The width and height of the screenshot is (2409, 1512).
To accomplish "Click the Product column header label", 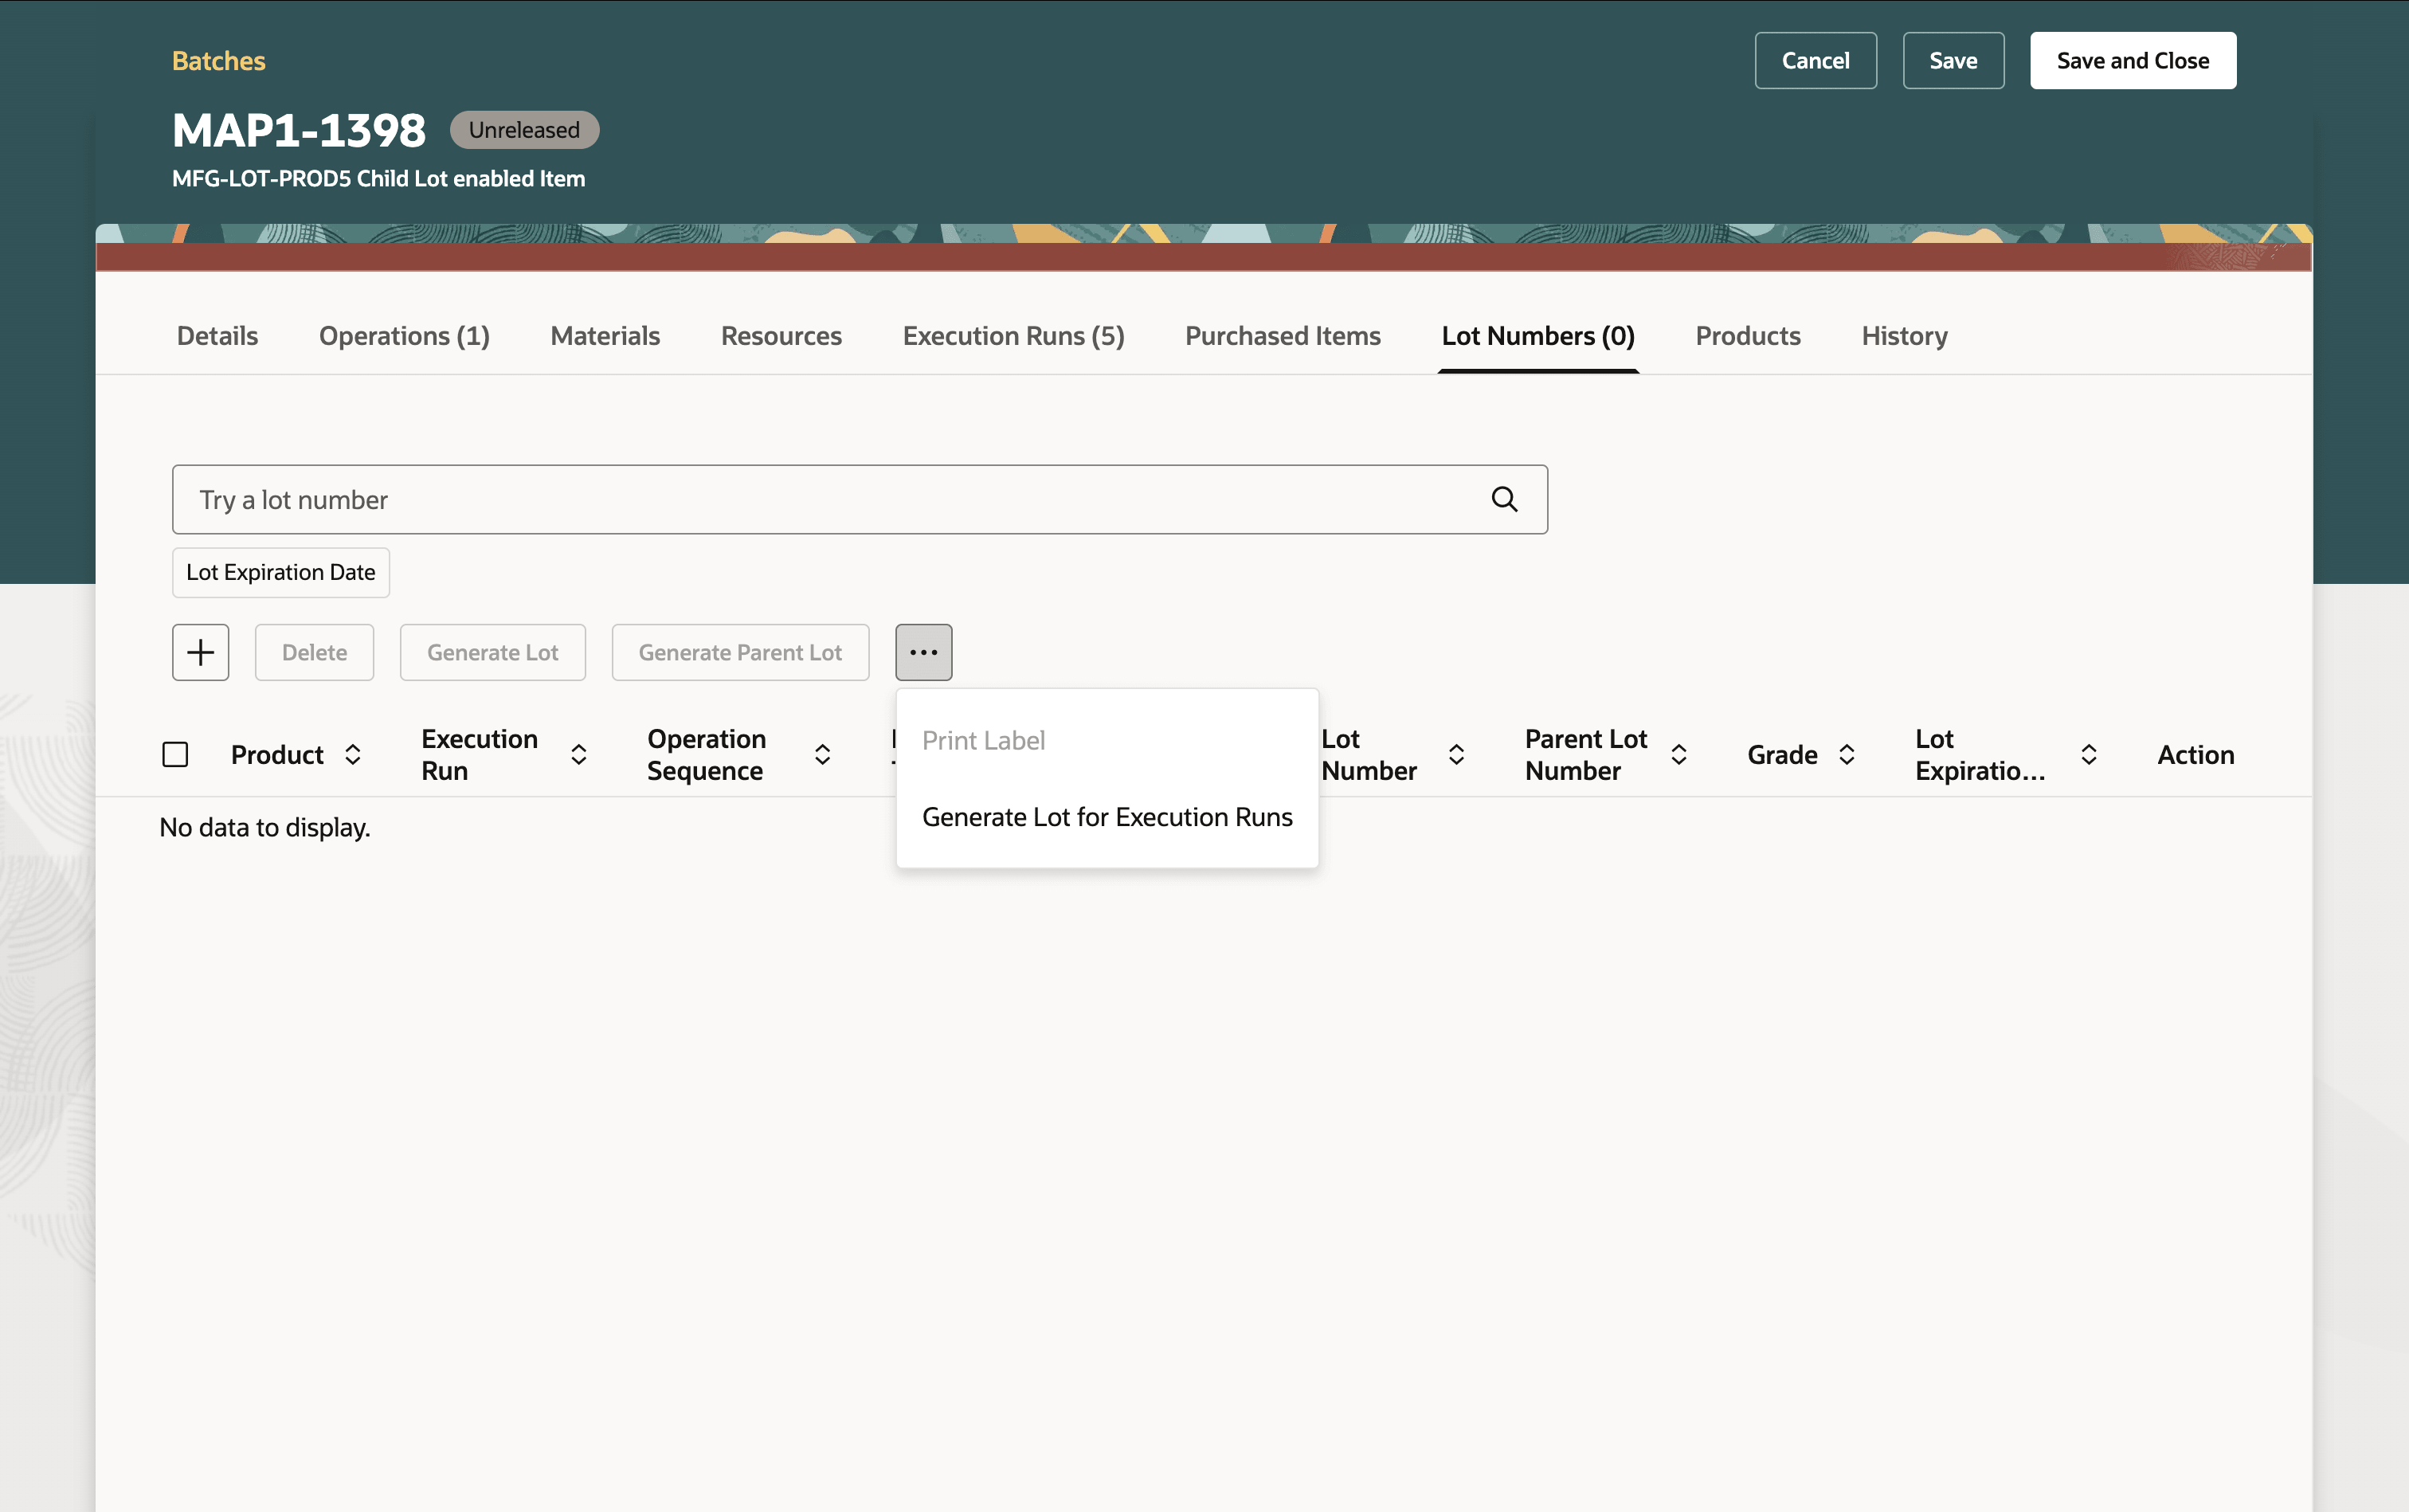I will pyautogui.click(x=277, y=754).
